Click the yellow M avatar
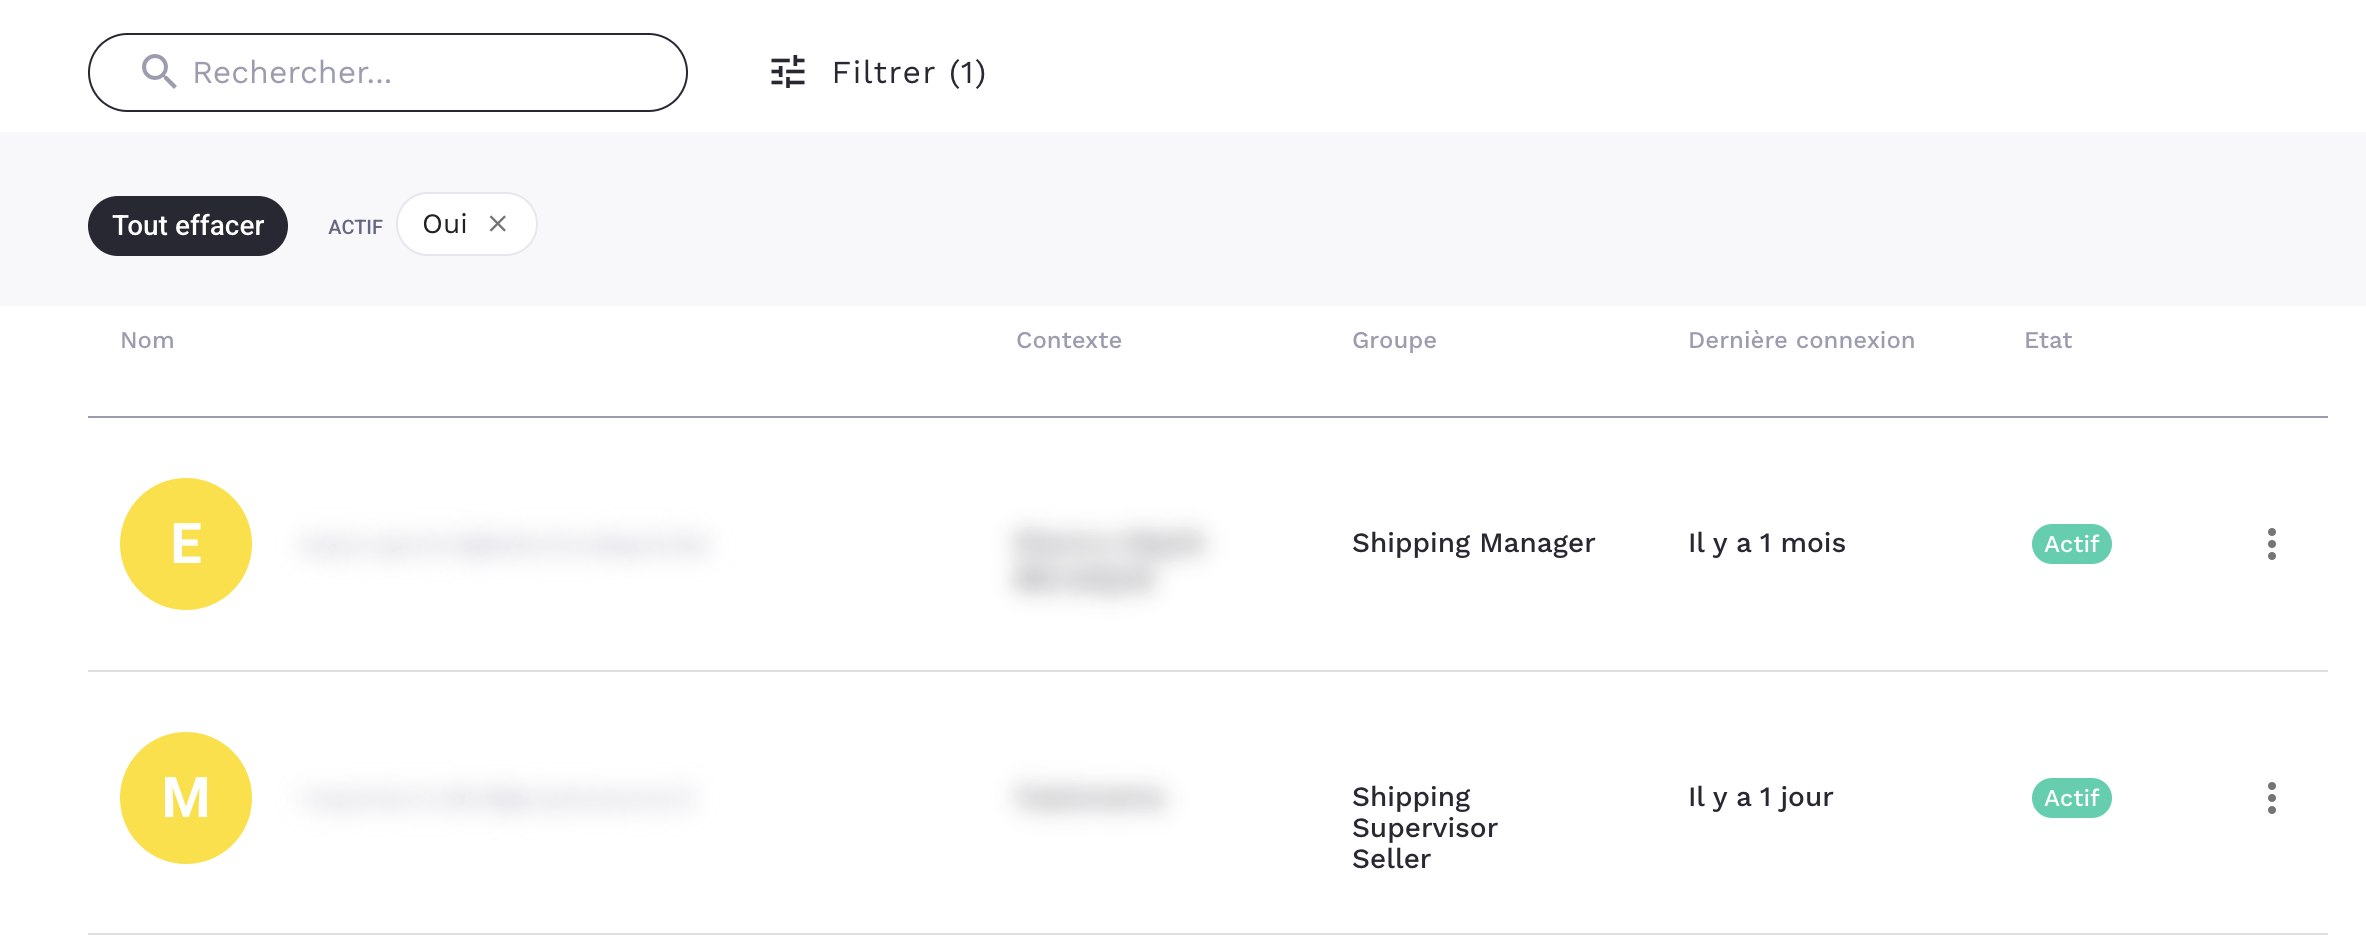 pyautogui.click(x=186, y=798)
